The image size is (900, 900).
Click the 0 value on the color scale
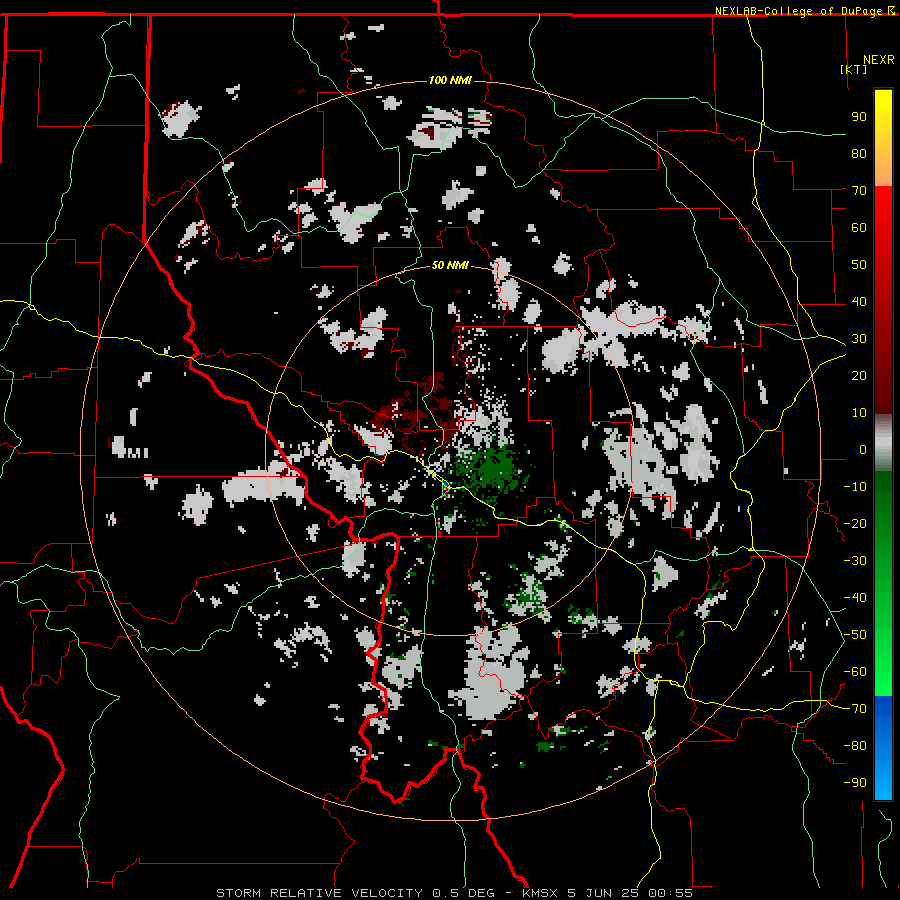point(863,449)
